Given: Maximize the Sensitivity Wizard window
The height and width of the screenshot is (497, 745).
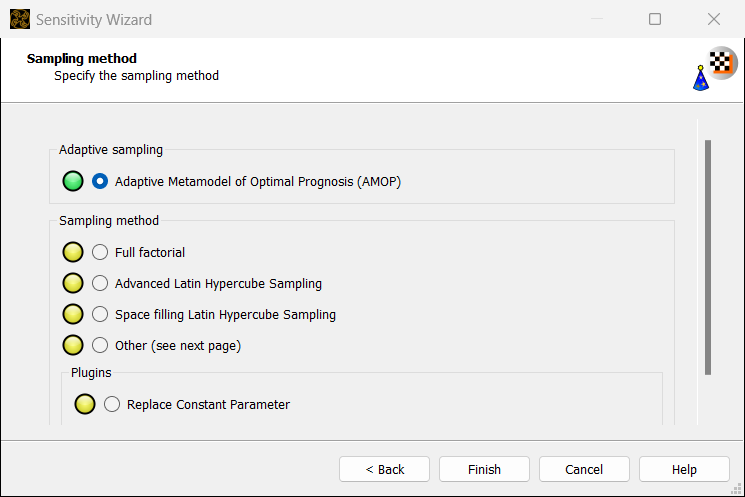Looking at the screenshot, I should [x=655, y=19].
